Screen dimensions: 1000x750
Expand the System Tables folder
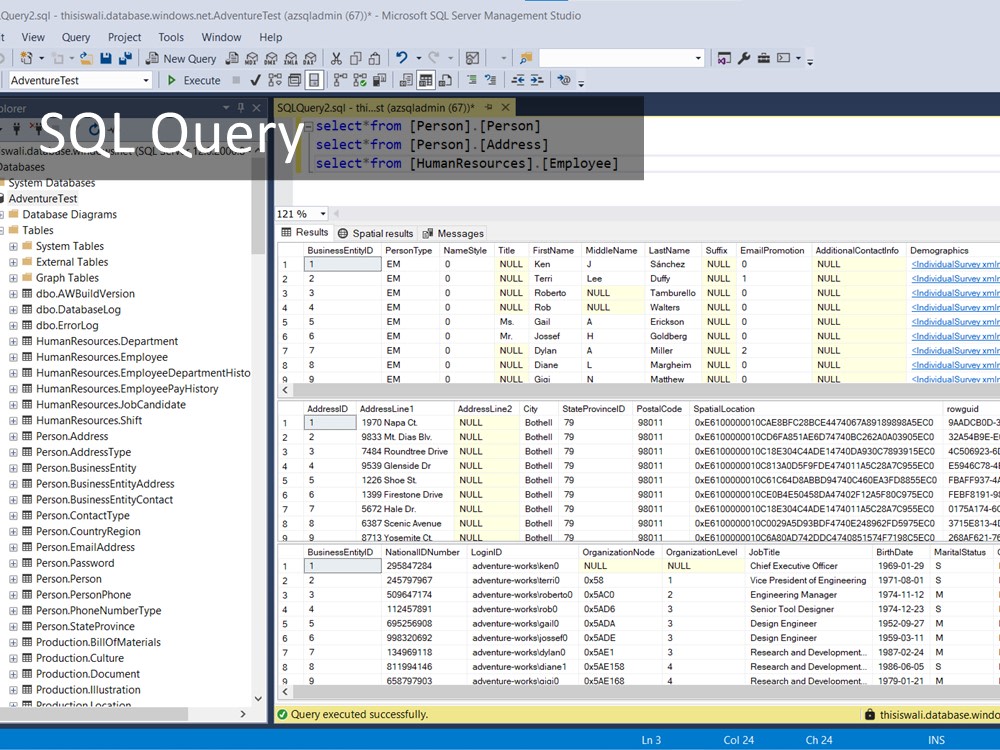(13, 246)
